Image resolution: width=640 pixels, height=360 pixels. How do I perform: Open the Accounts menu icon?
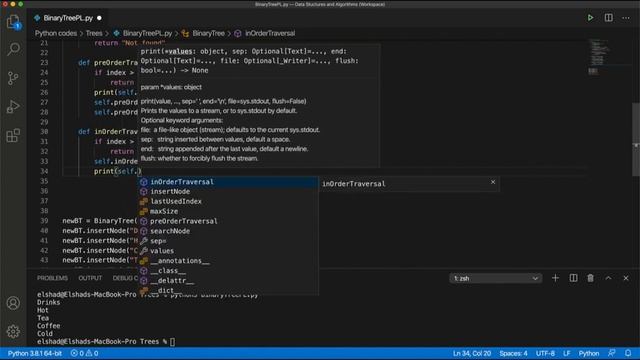click(x=13, y=303)
